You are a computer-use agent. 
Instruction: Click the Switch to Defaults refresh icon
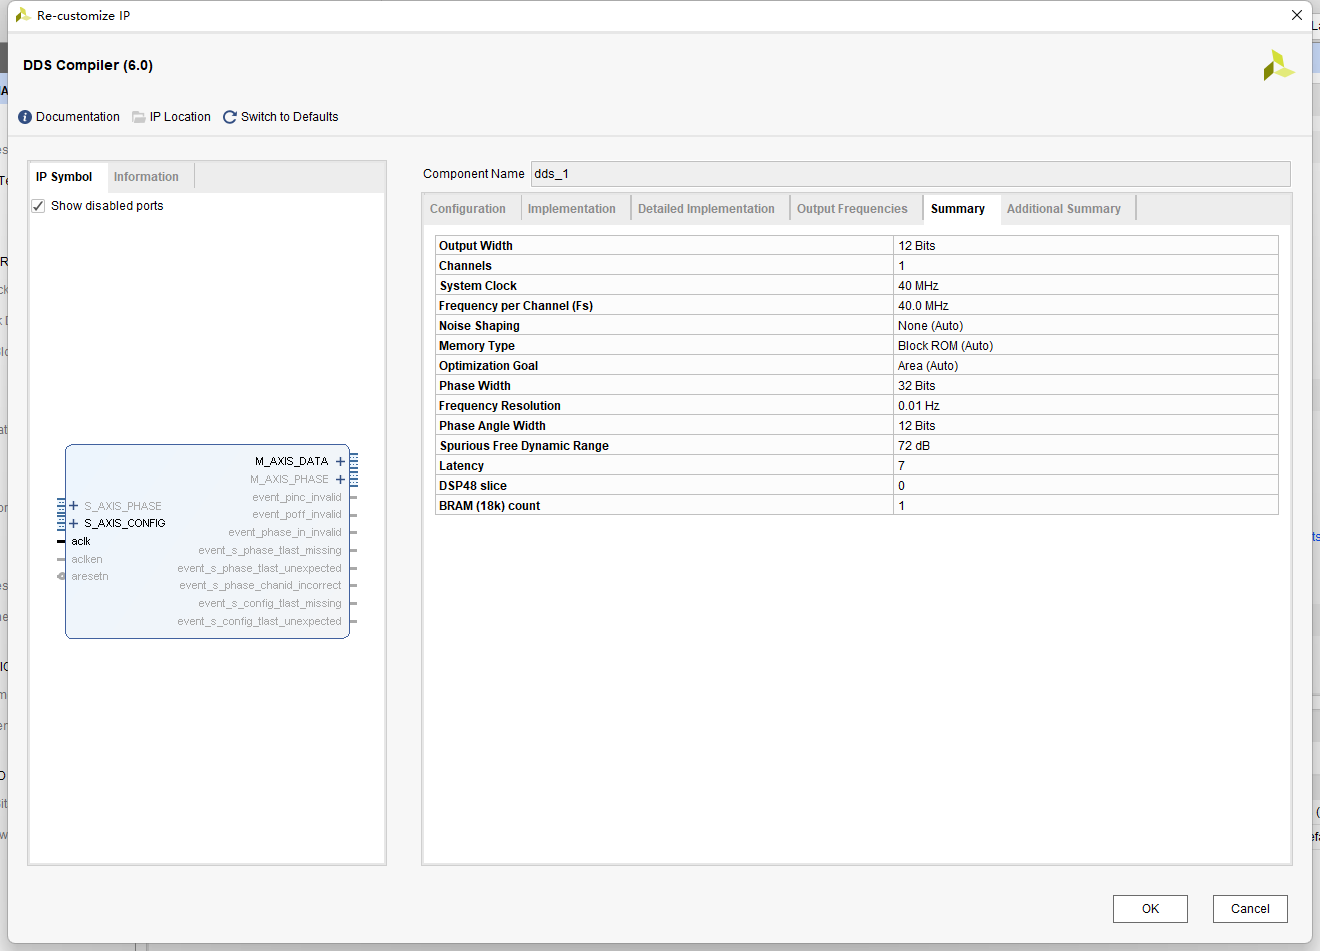point(230,117)
